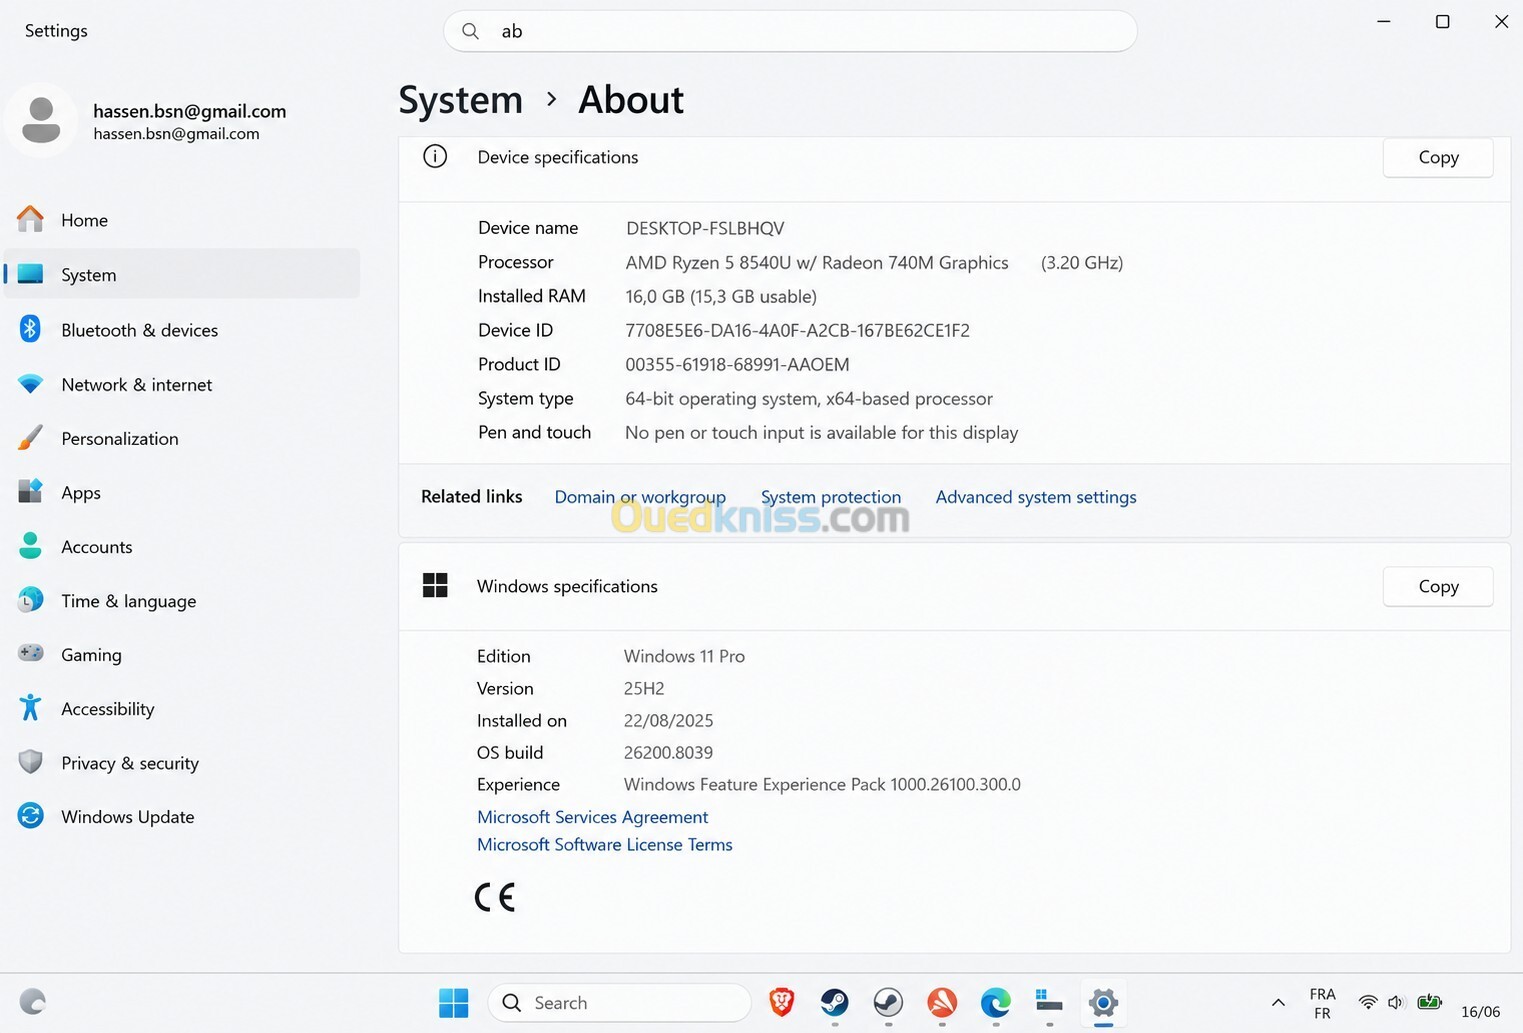Go to Home in the sidebar
The image size is (1523, 1033).
(x=182, y=220)
